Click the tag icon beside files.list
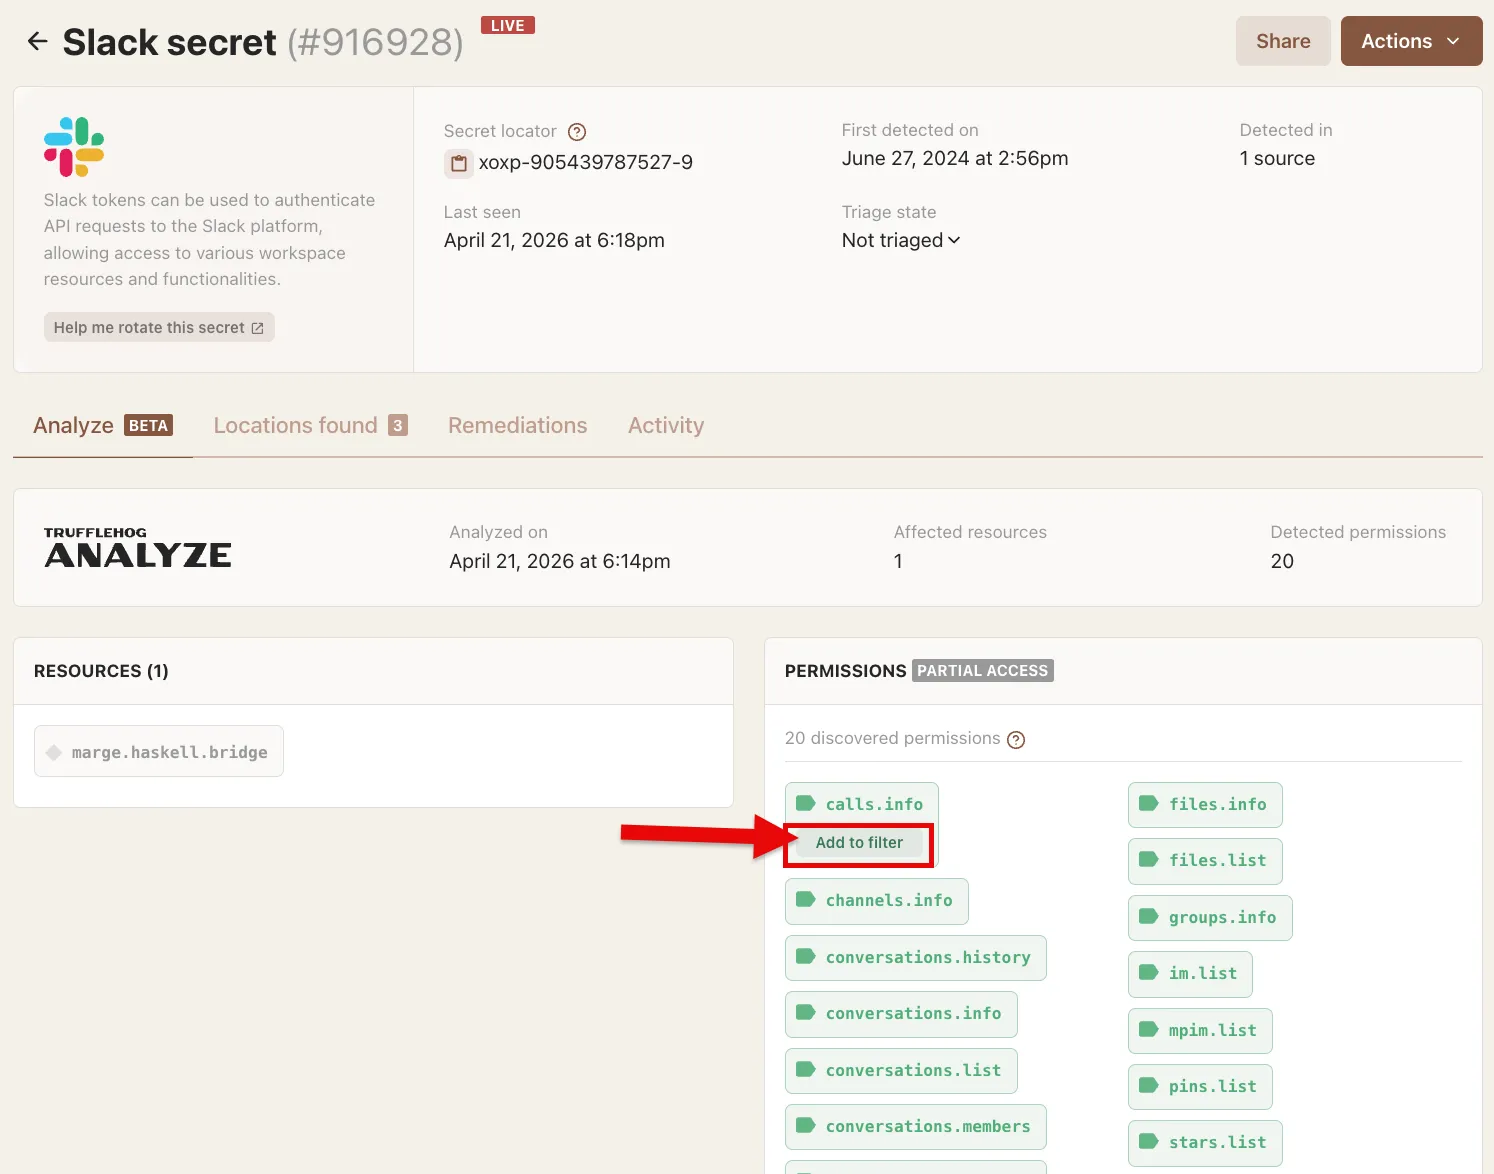Viewport: 1494px width, 1174px height. [1148, 859]
